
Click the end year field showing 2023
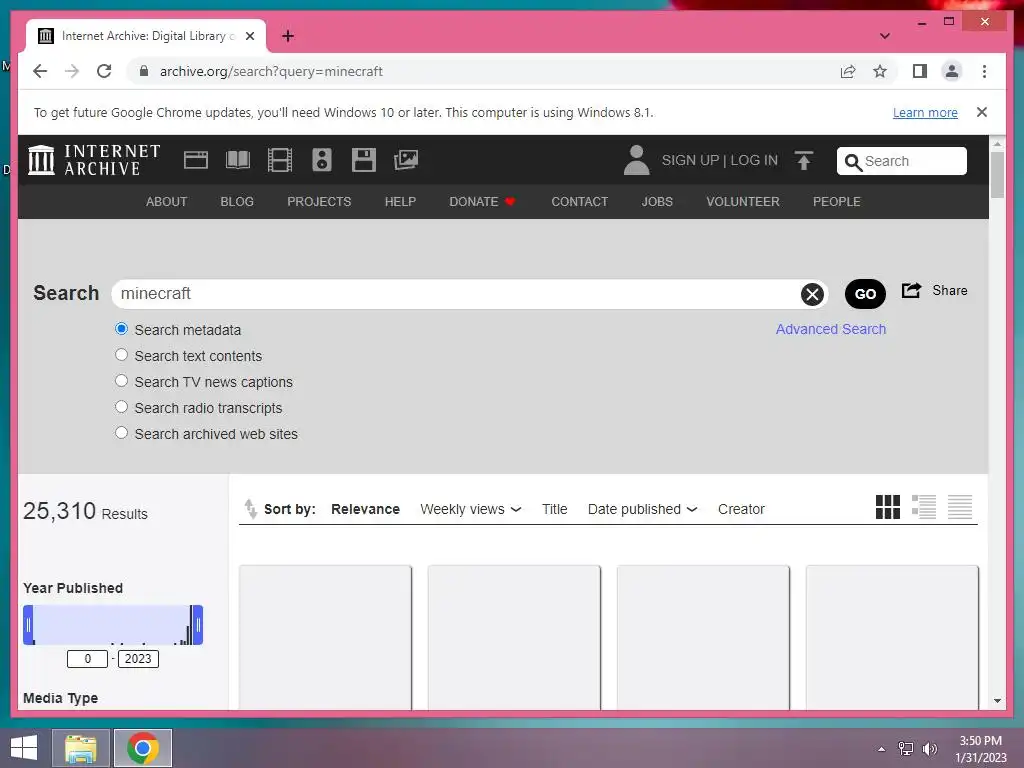click(x=138, y=659)
